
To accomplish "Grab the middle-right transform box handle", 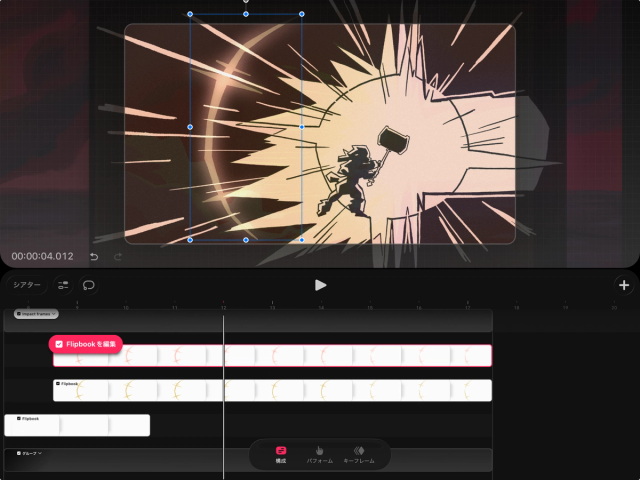I will [302, 127].
